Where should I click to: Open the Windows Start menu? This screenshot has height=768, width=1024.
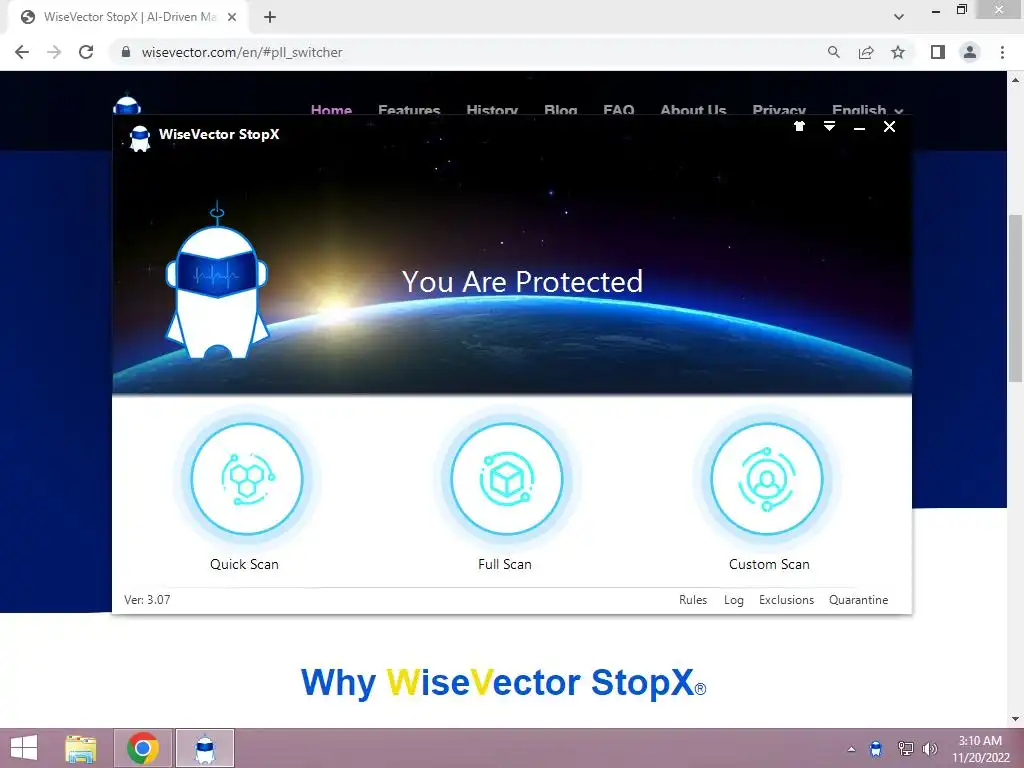pos(24,748)
